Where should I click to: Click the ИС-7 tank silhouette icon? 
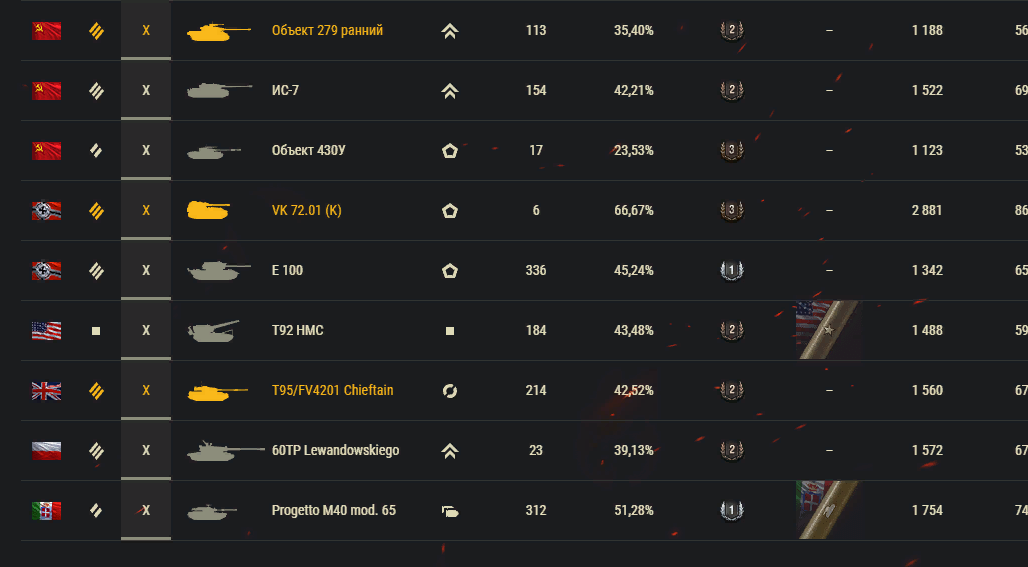(x=218, y=91)
